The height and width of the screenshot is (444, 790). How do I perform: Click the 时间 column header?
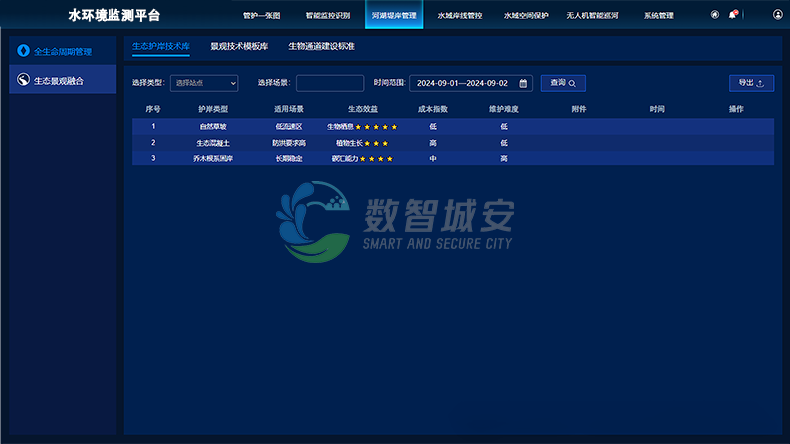coord(657,109)
